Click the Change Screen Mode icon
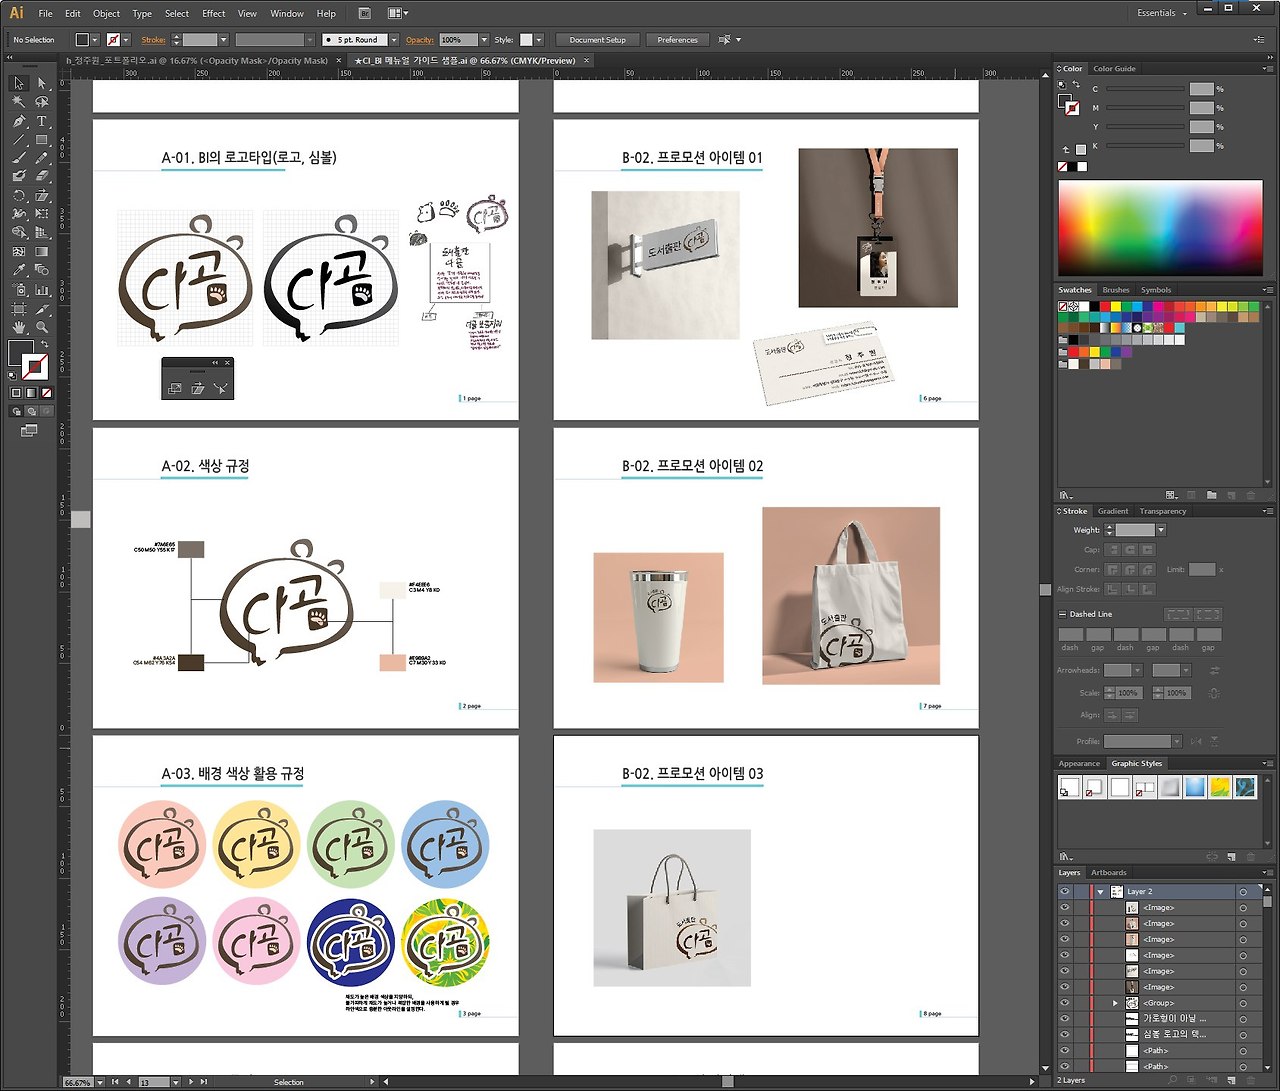The height and width of the screenshot is (1091, 1280). coord(29,431)
